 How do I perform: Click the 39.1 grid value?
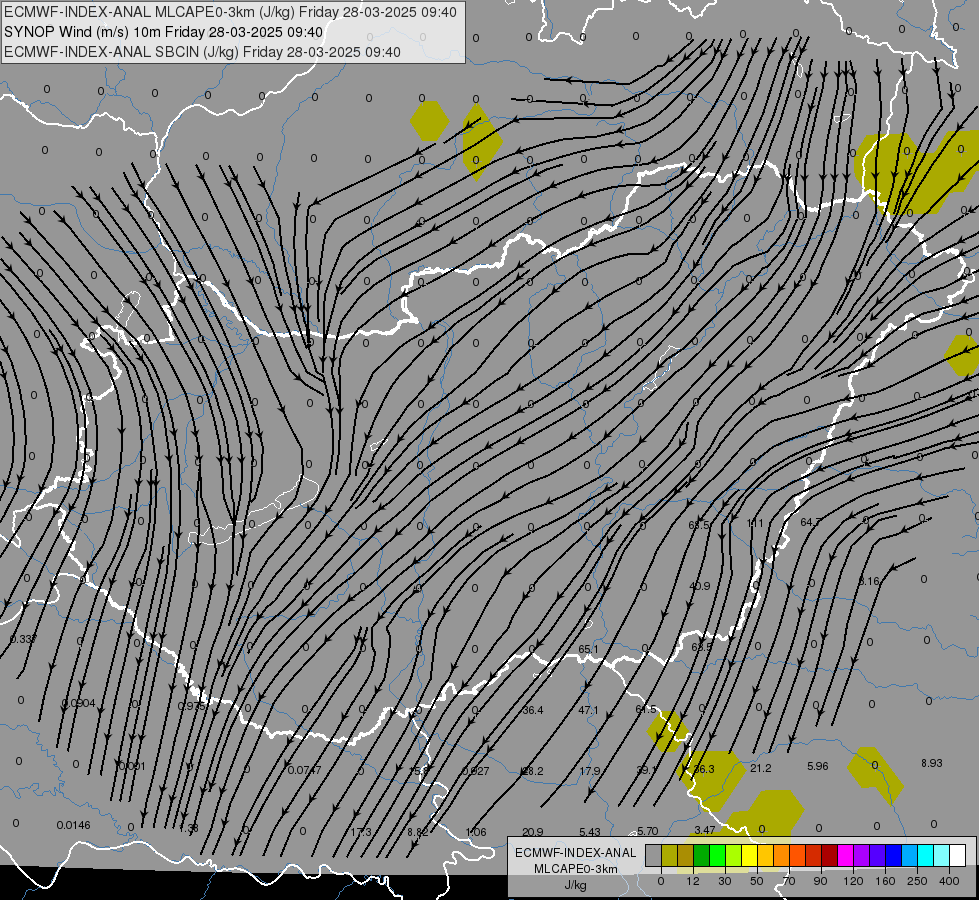coord(646,770)
